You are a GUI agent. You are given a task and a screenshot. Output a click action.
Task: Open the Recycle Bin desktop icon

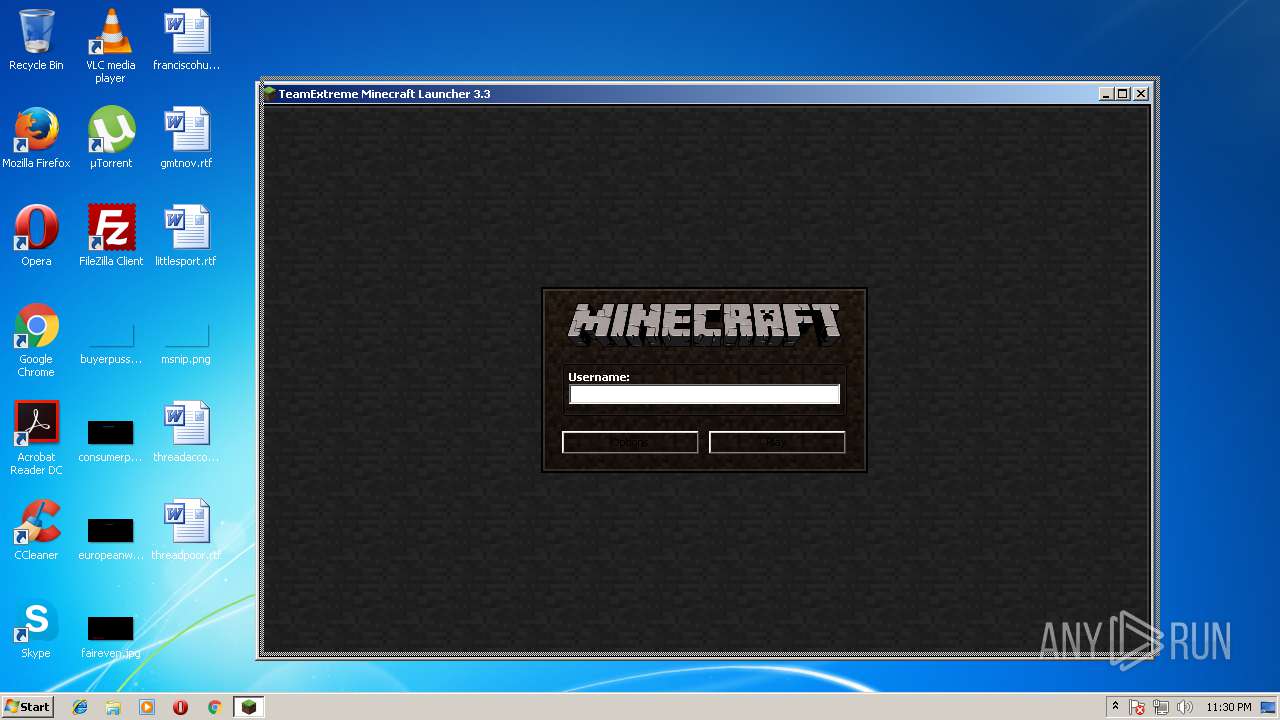pyautogui.click(x=36, y=40)
